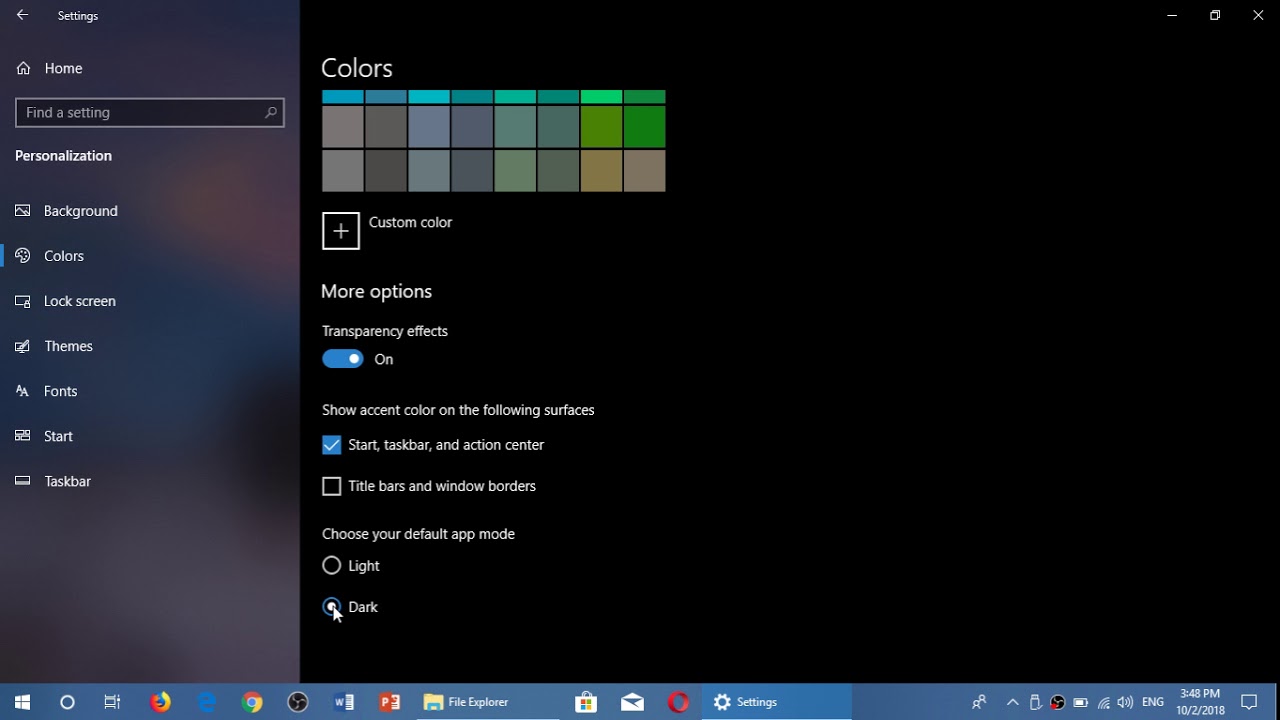
Task: Click Settings taskbar button
Action: (777, 702)
